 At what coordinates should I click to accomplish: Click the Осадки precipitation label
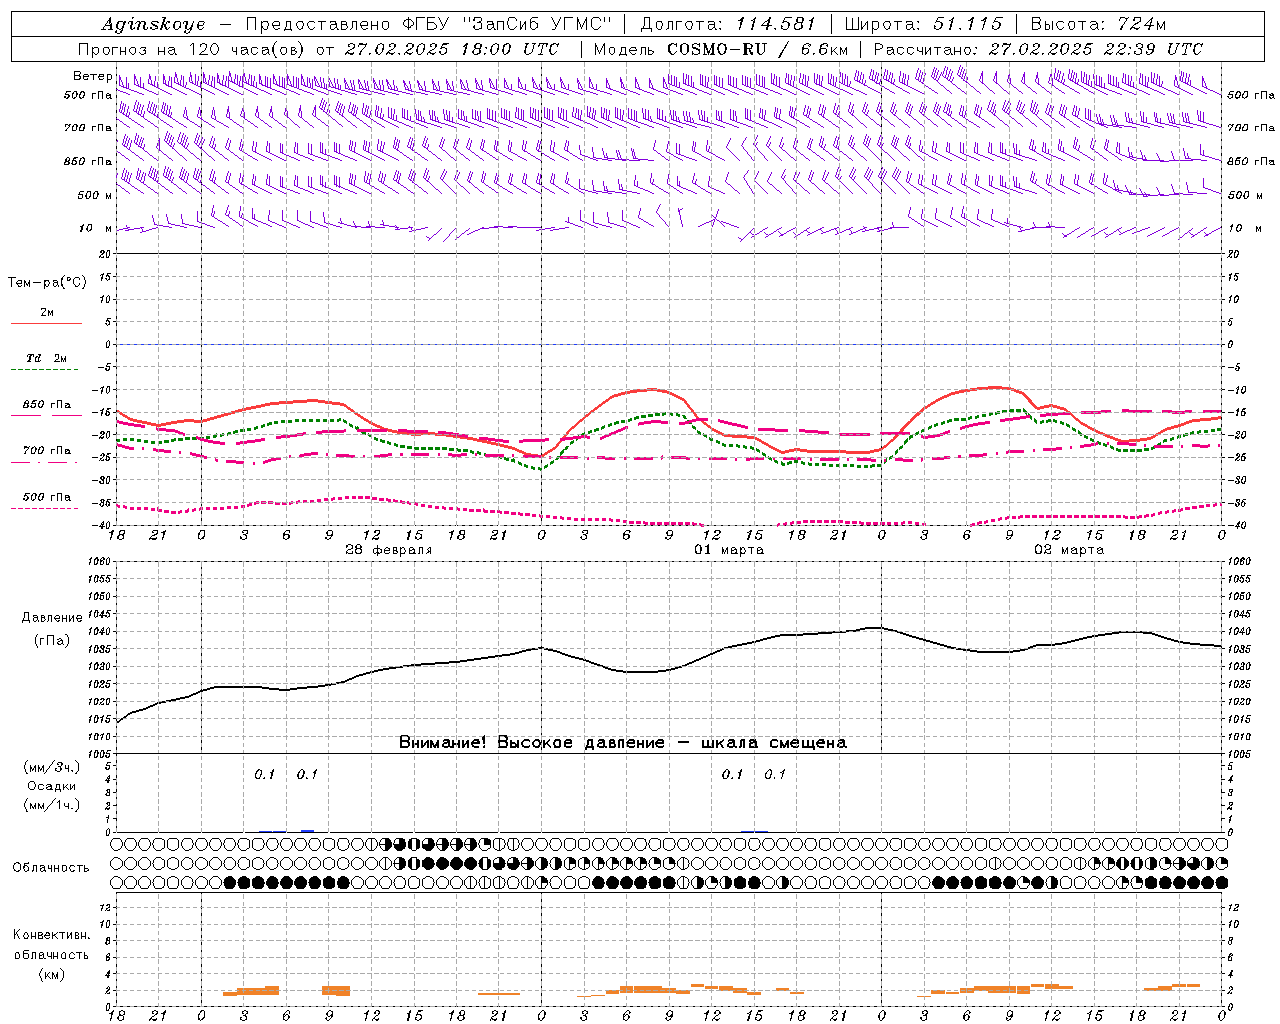52,786
